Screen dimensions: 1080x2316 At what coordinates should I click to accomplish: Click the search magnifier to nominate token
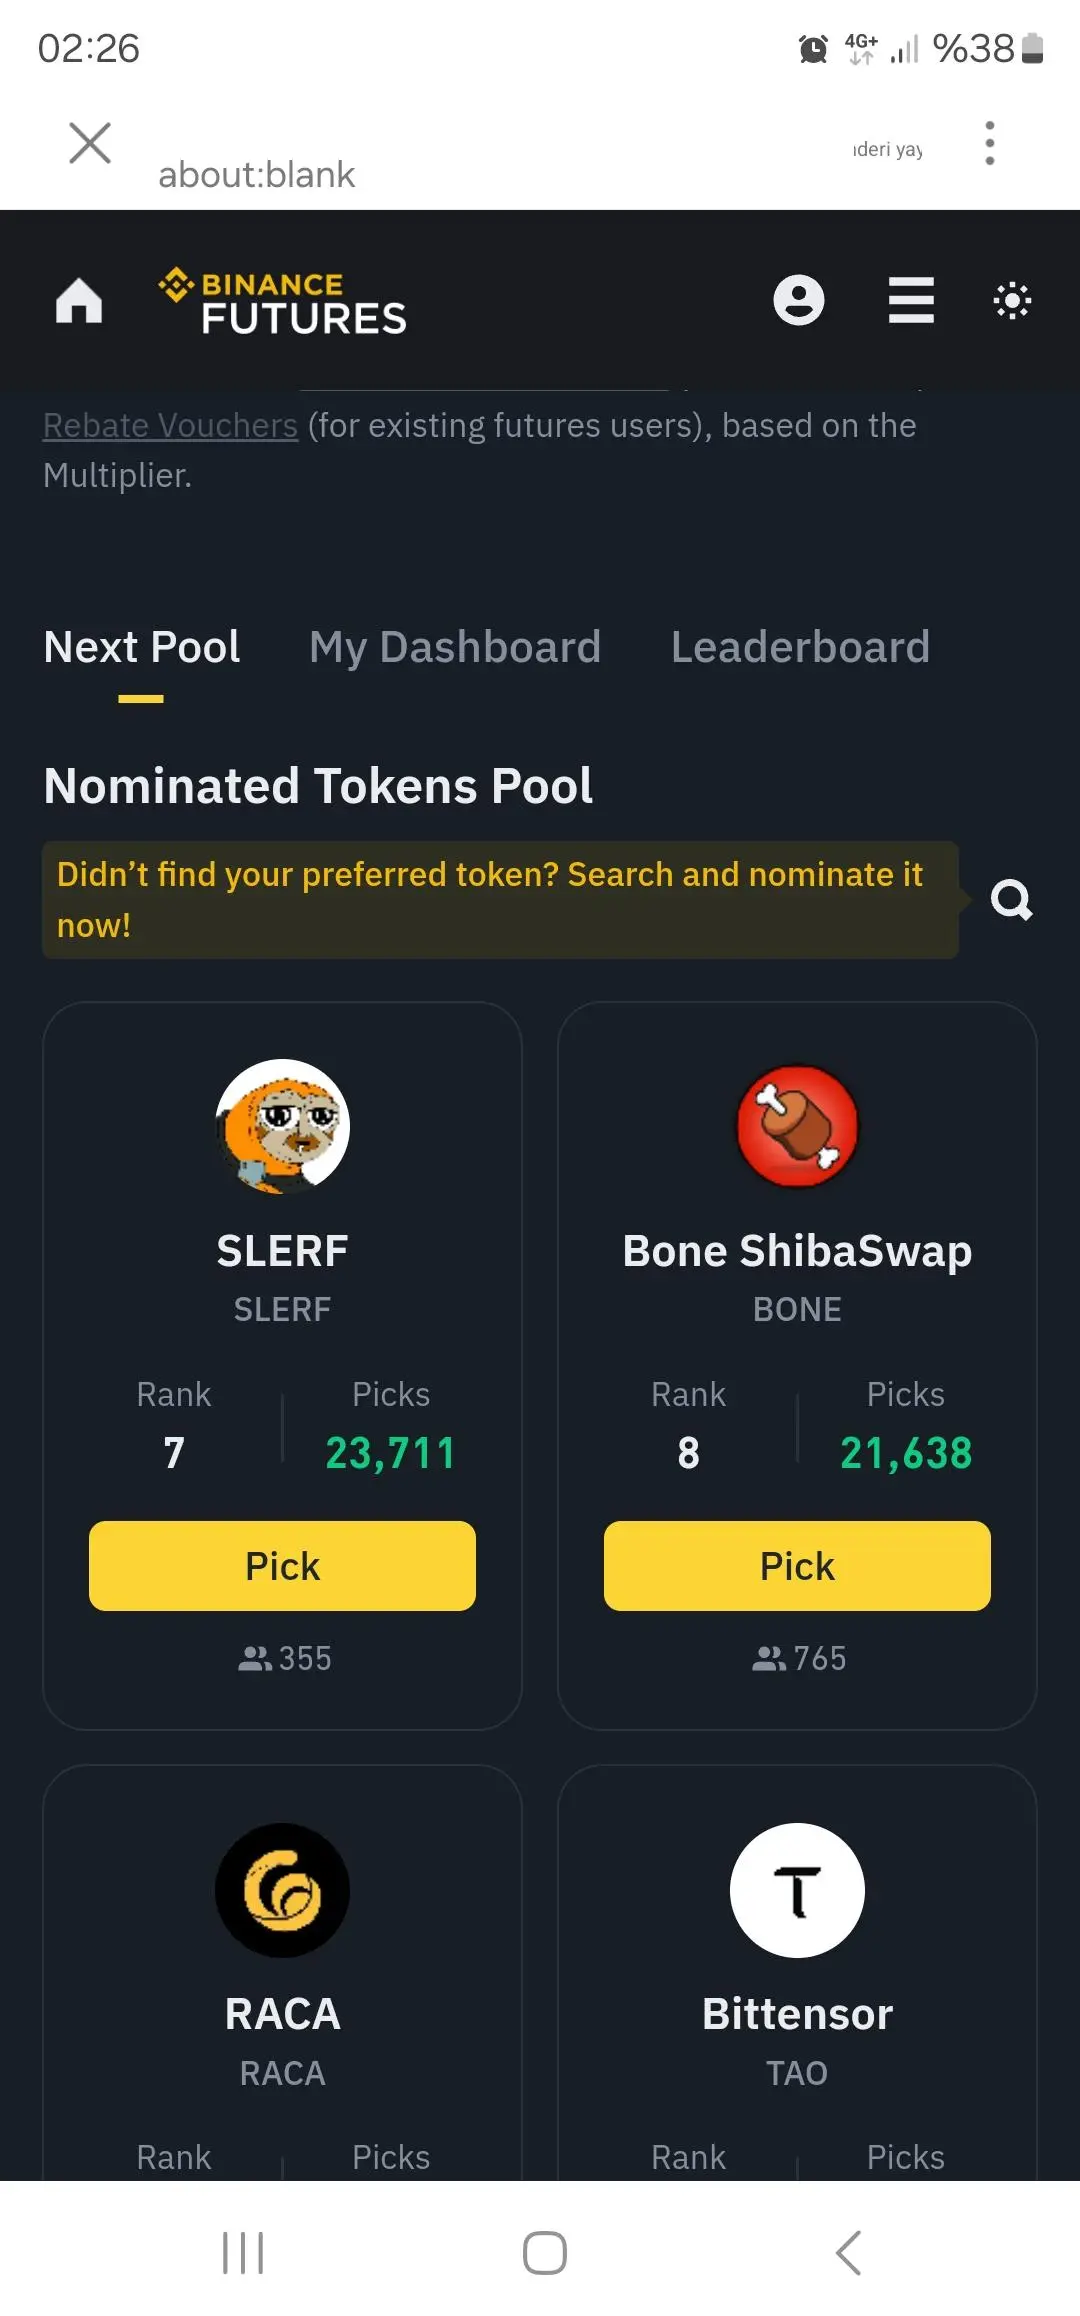click(x=1011, y=900)
